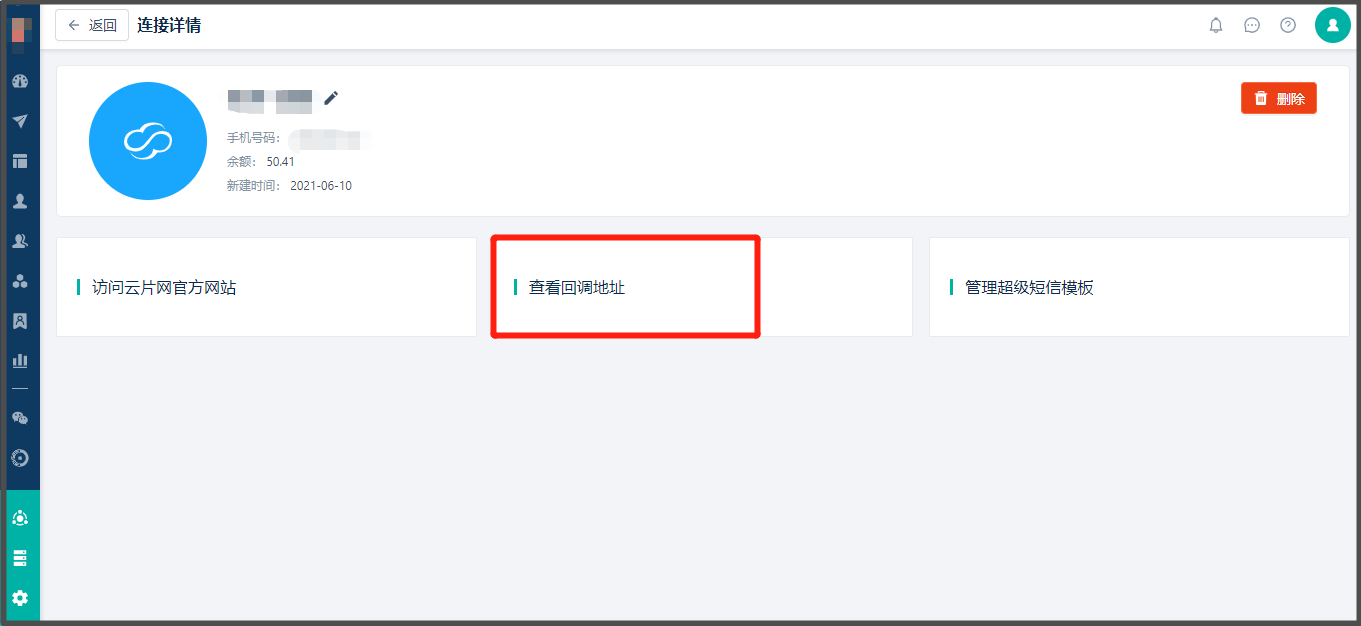Click the blue cloud connection logo

tap(148, 141)
